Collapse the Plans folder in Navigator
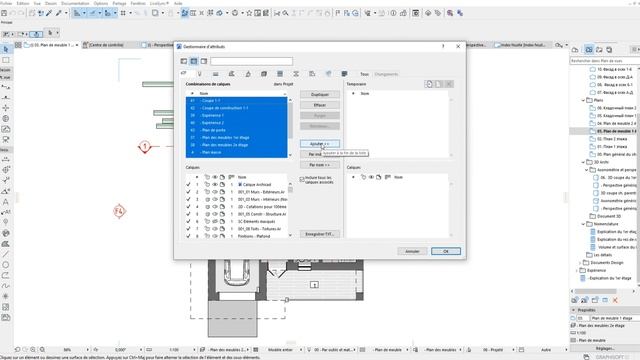The height and width of the screenshot is (360, 640). (x=583, y=100)
